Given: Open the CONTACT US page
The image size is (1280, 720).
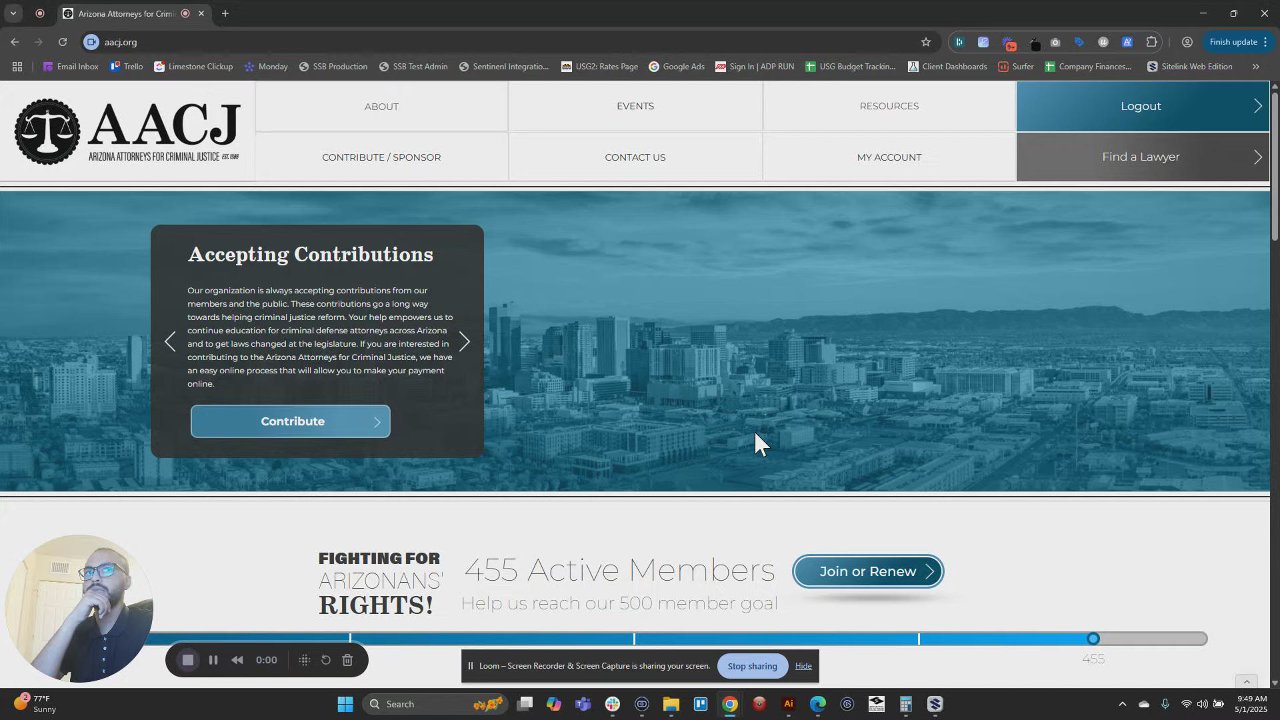Looking at the screenshot, I should pos(635,157).
